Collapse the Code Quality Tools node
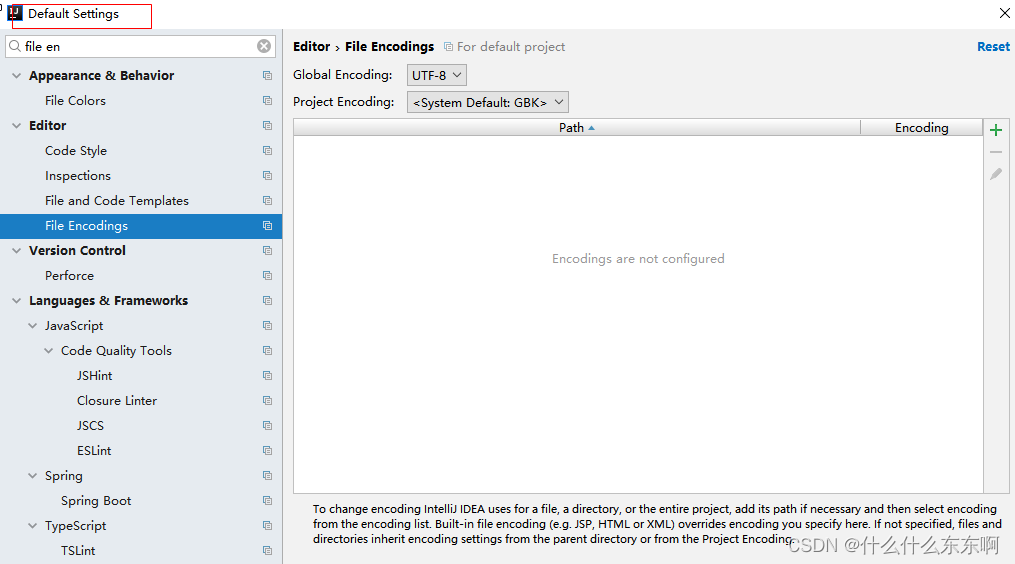Image resolution: width=1015 pixels, height=564 pixels. click(49, 350)
